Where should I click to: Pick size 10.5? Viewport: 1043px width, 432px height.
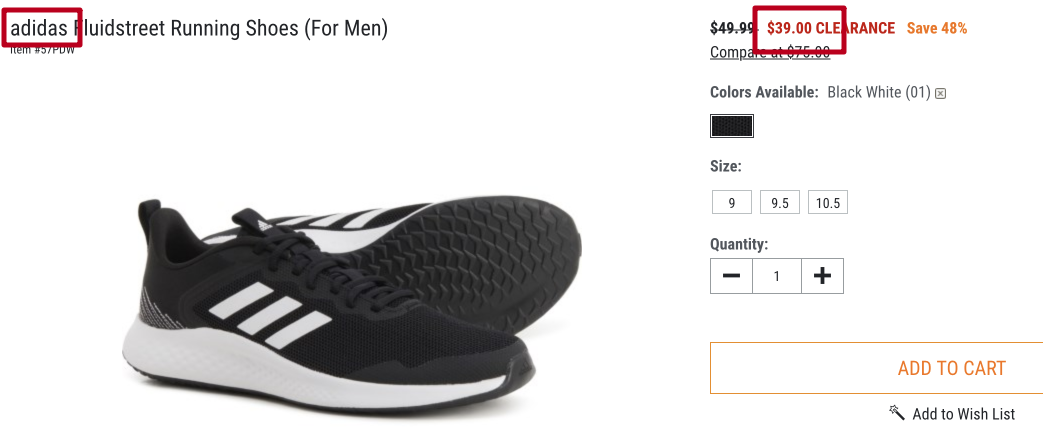click(828, 203)
